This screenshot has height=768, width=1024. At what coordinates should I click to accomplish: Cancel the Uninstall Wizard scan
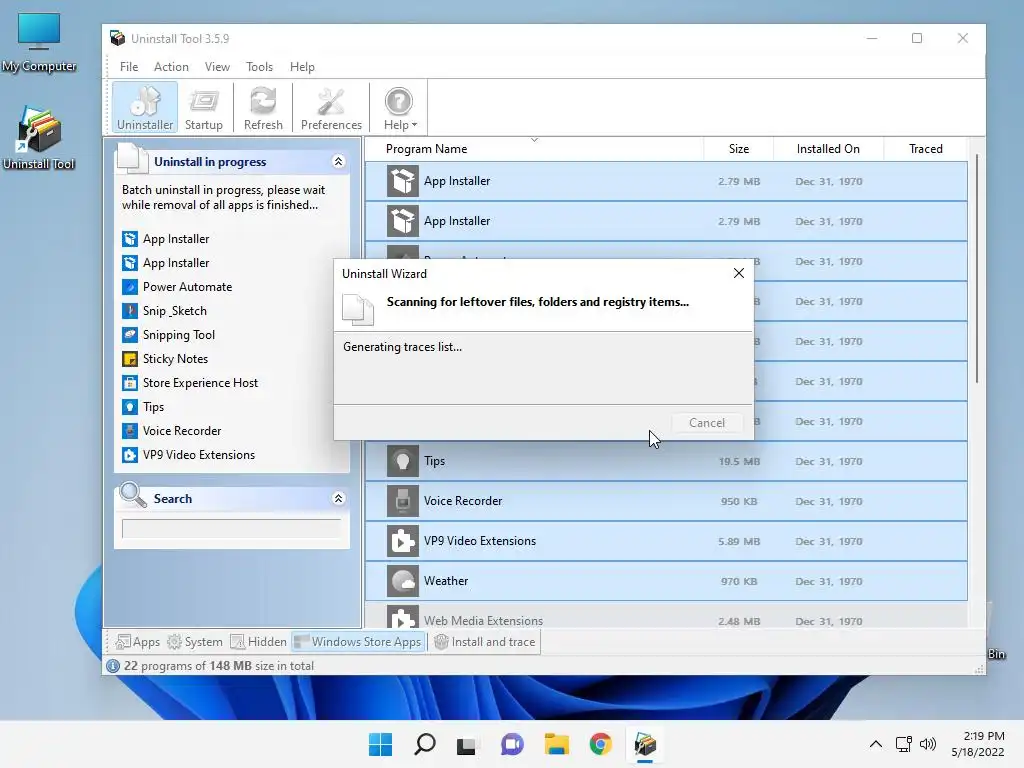click(x=707, y=423)
